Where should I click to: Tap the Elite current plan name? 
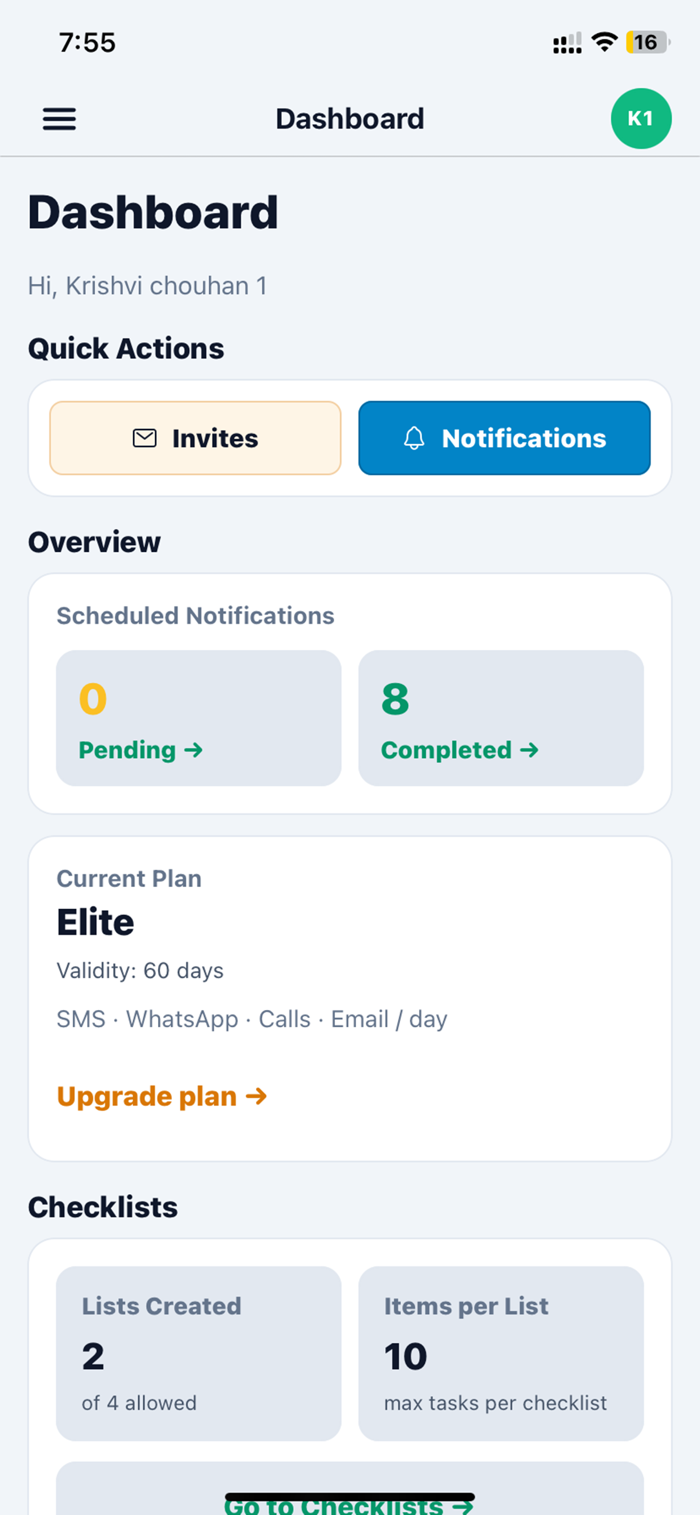point(96,922)
